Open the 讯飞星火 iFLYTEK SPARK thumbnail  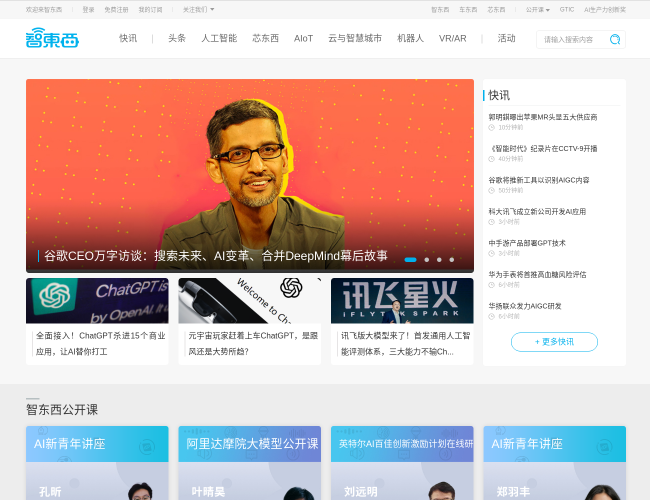(402, 301)
